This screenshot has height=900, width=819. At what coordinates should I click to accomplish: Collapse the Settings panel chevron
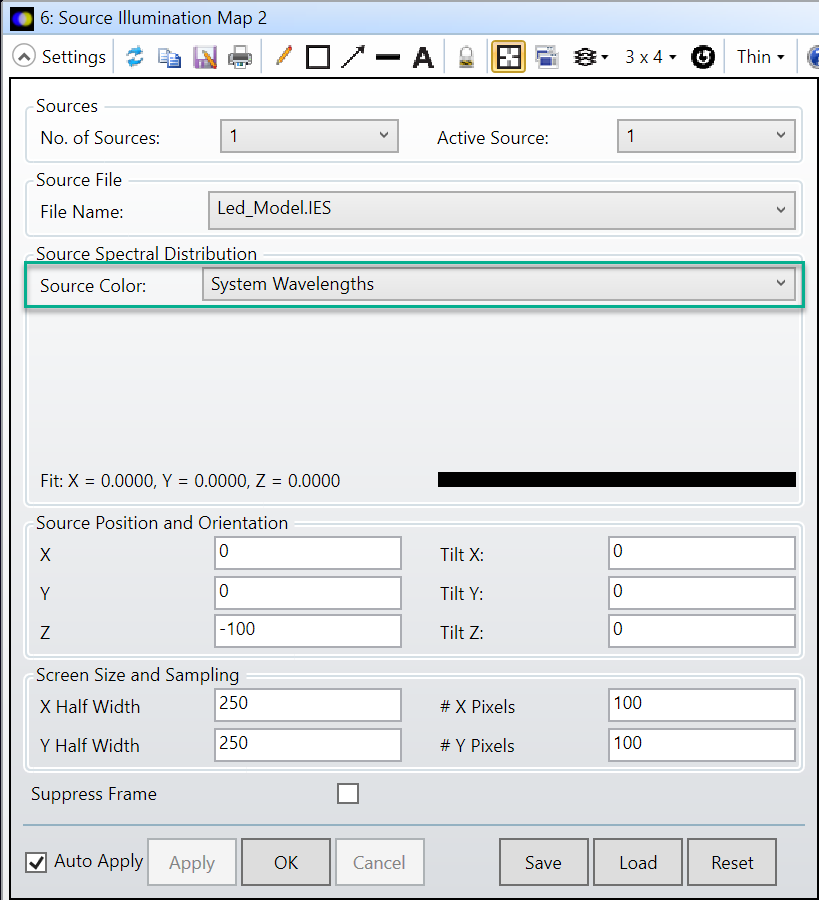(24, 57)
